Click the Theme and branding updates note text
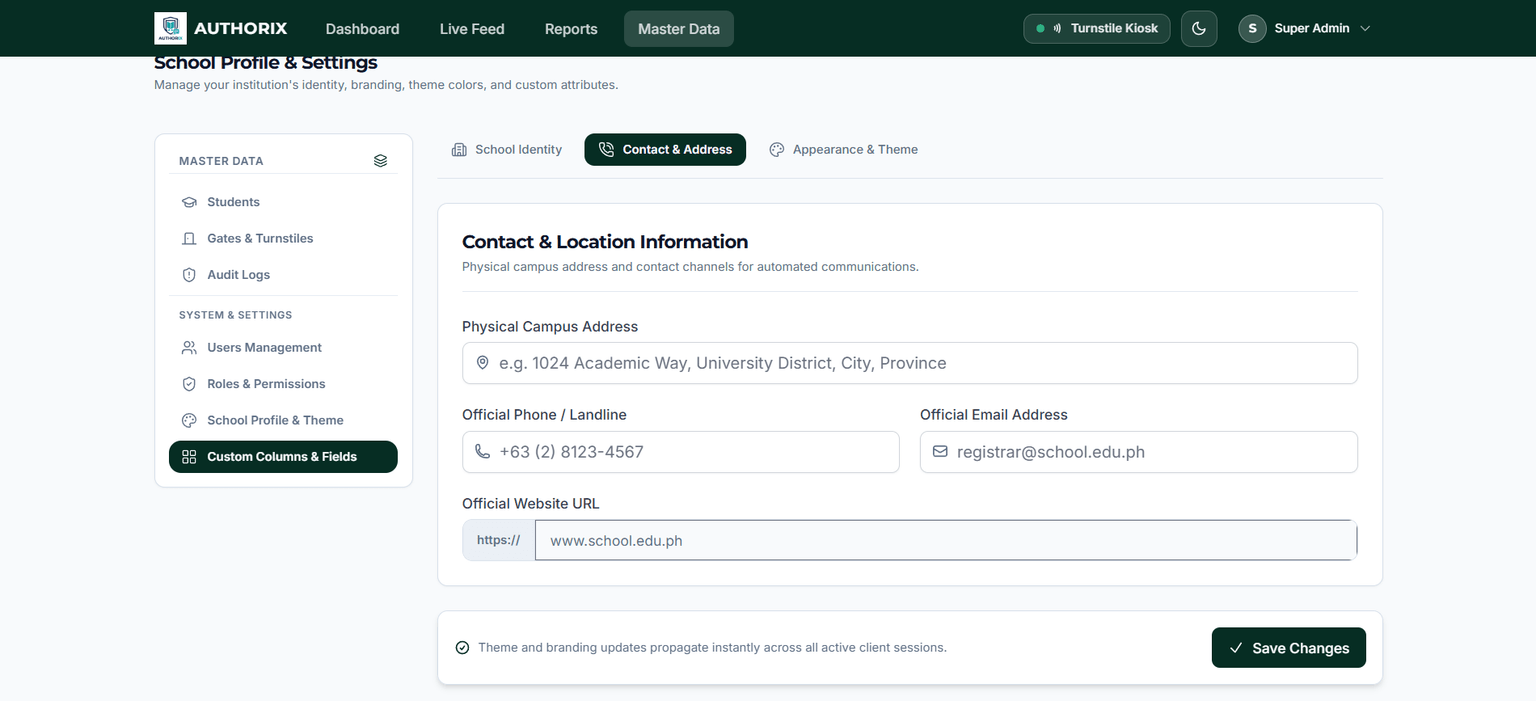 click(712, 648)
